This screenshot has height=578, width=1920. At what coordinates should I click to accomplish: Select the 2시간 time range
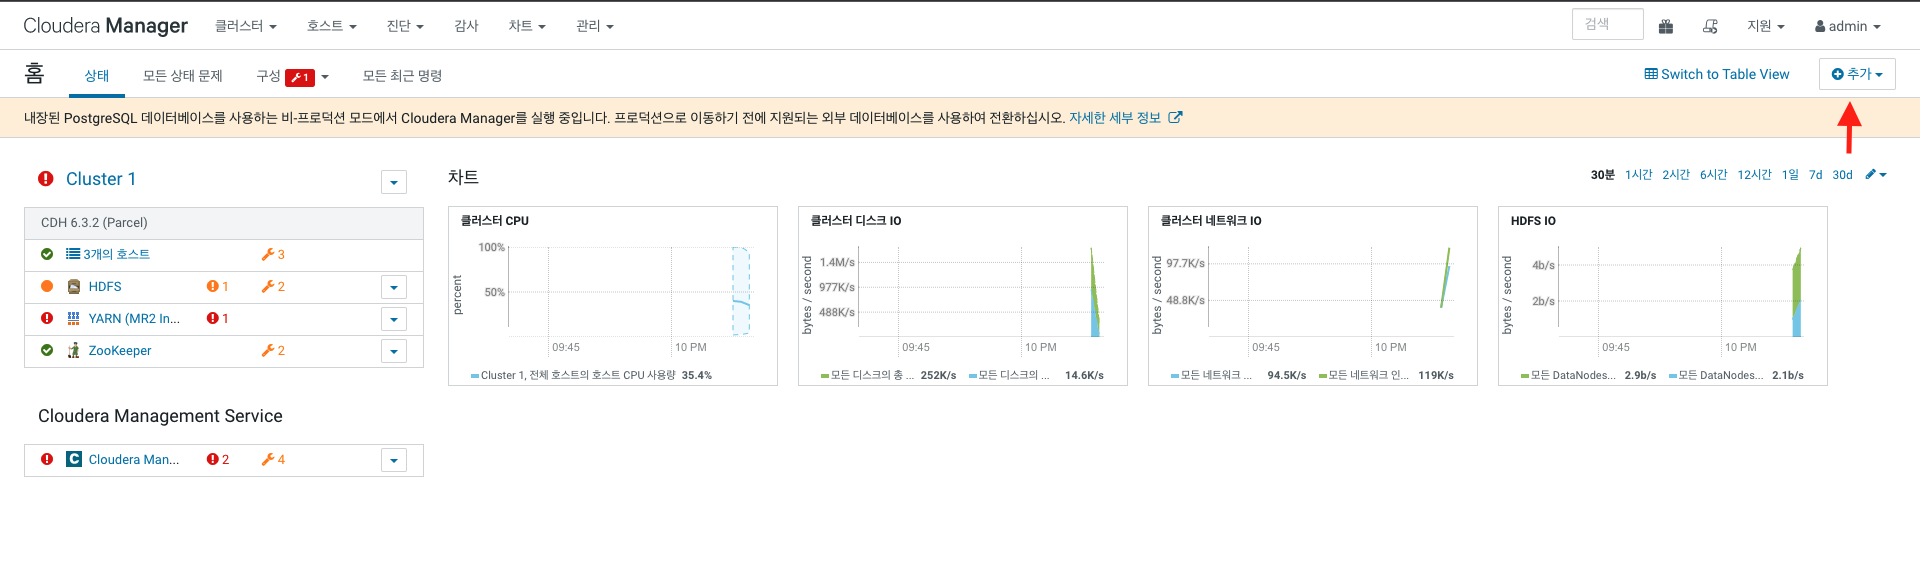pyautogui.click(x=1676, y=175)
